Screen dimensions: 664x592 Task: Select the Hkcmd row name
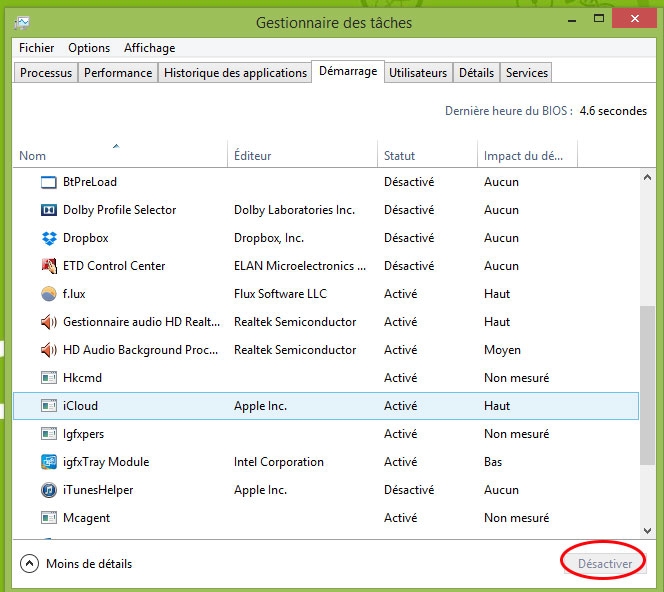(x=82, y=378)
